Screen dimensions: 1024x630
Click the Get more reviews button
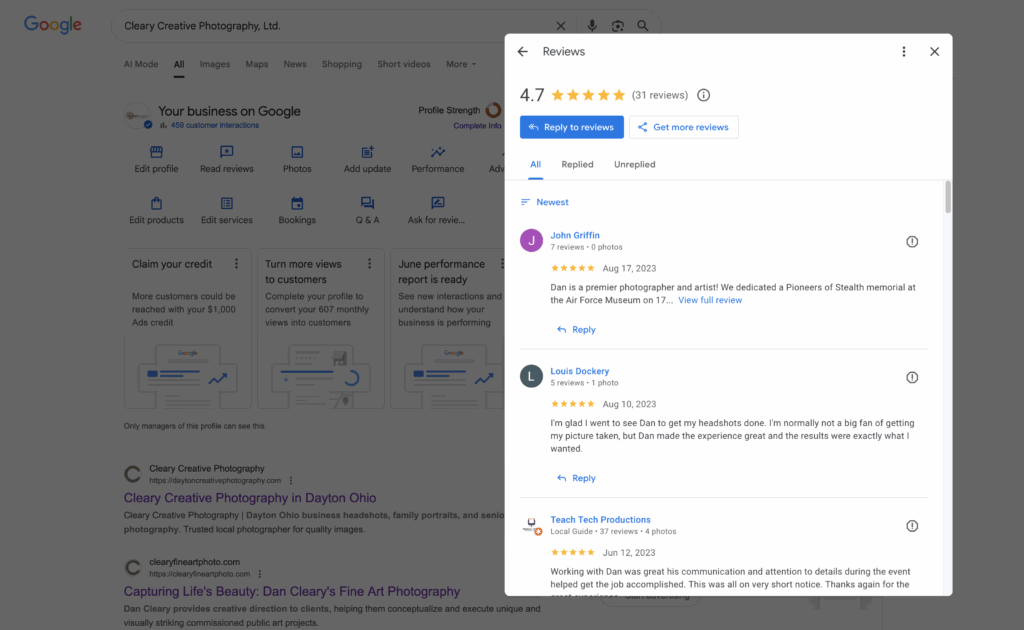683,127
